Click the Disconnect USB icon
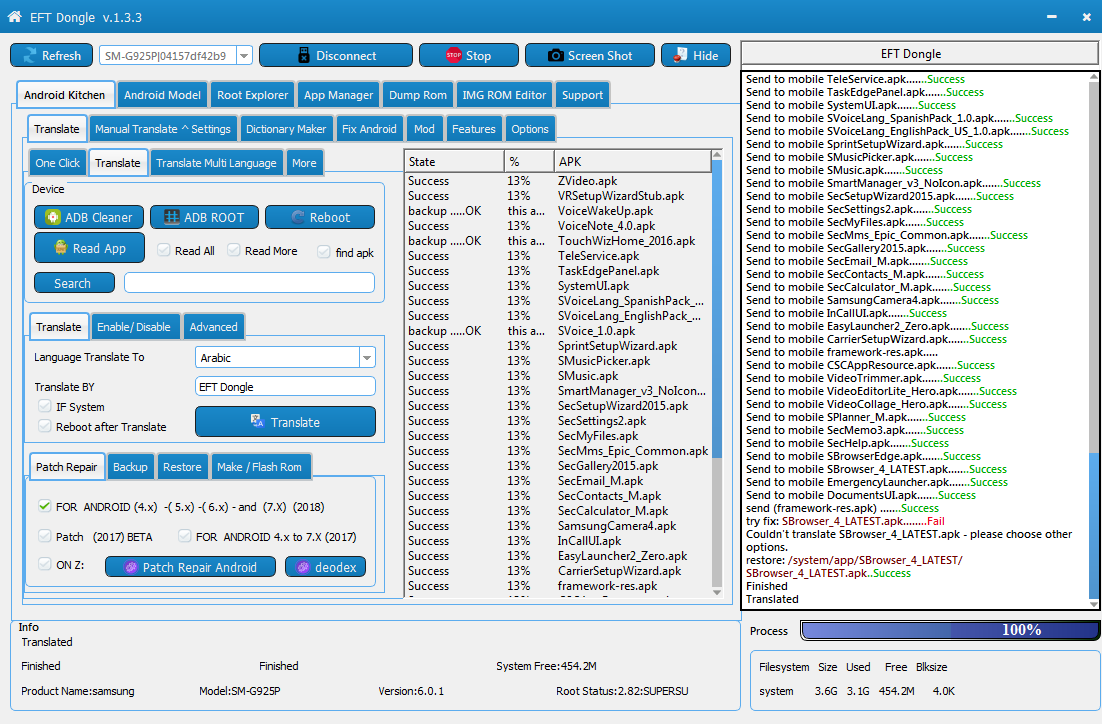Image resolution: width=1102 pixels, height=724 pixels. click(304, 56)
